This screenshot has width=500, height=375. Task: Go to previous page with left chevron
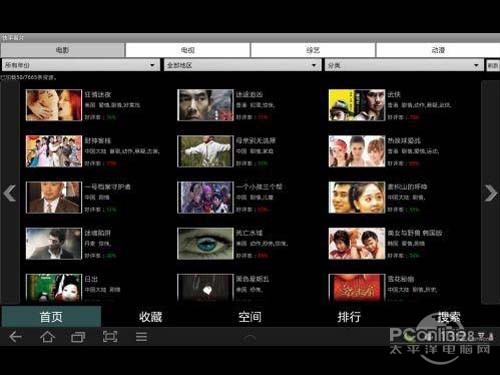coord(9,193)
